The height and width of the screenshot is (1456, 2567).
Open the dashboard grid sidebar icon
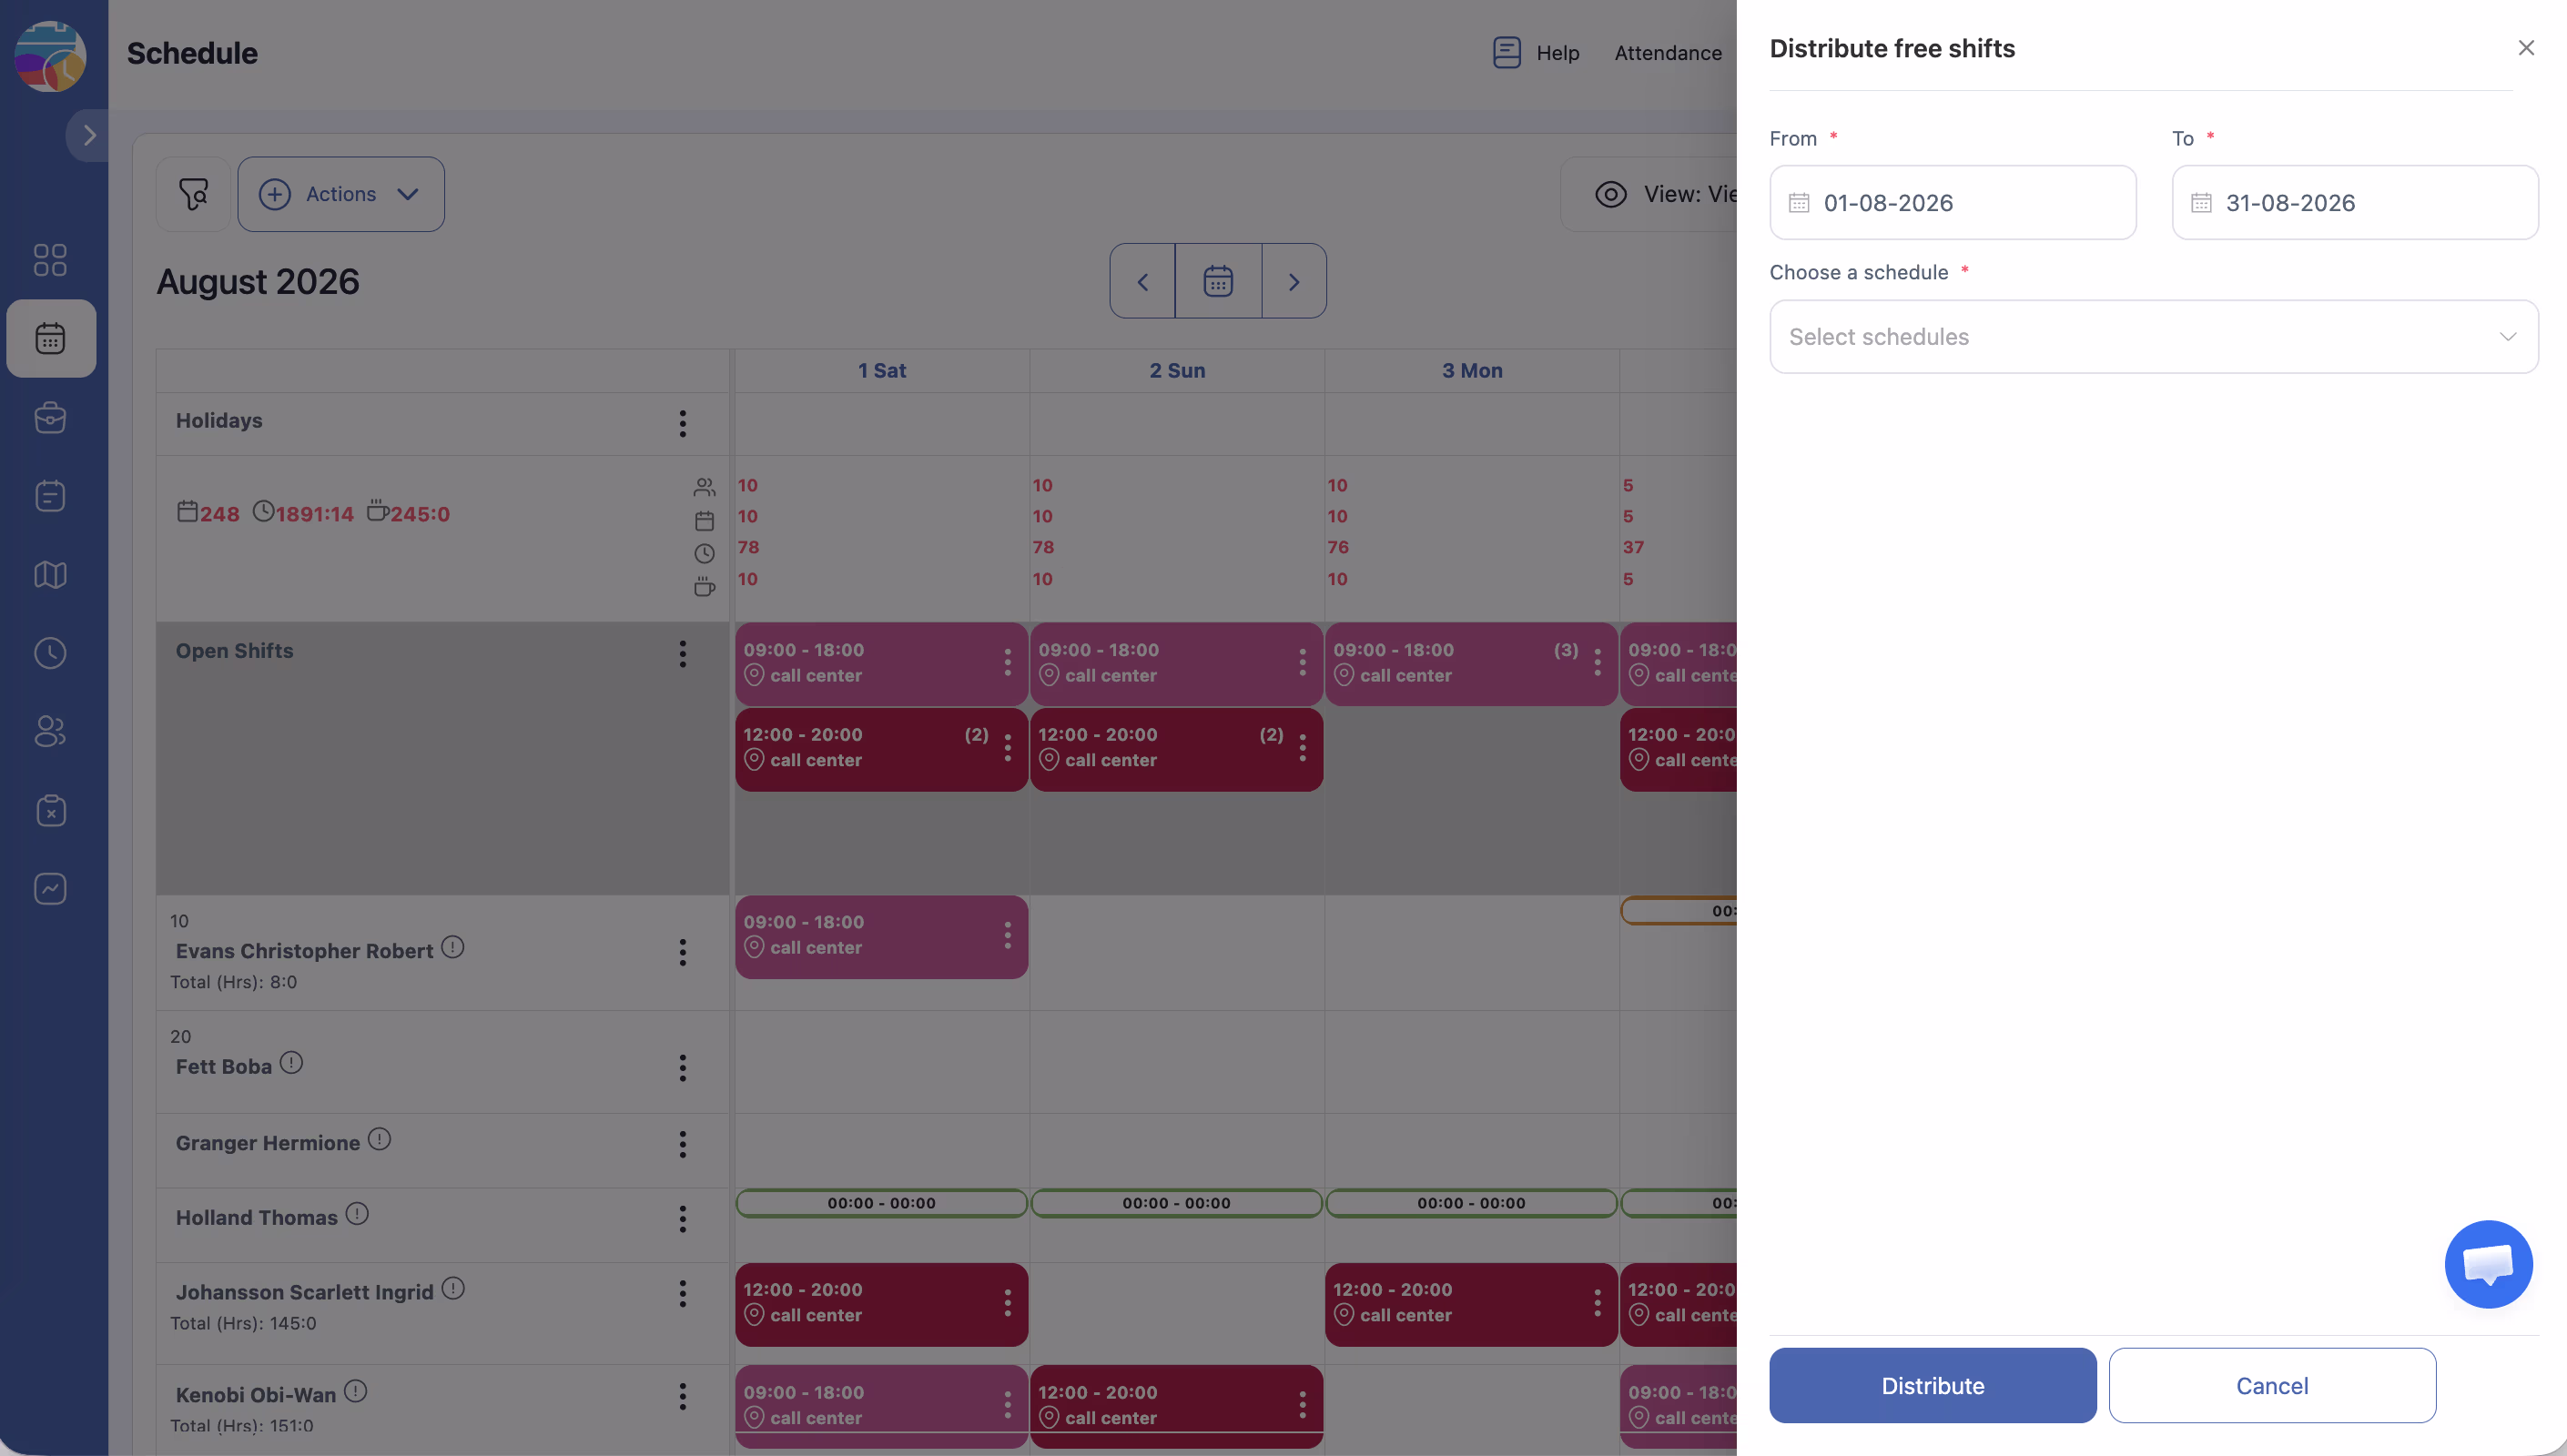point(50,260)
